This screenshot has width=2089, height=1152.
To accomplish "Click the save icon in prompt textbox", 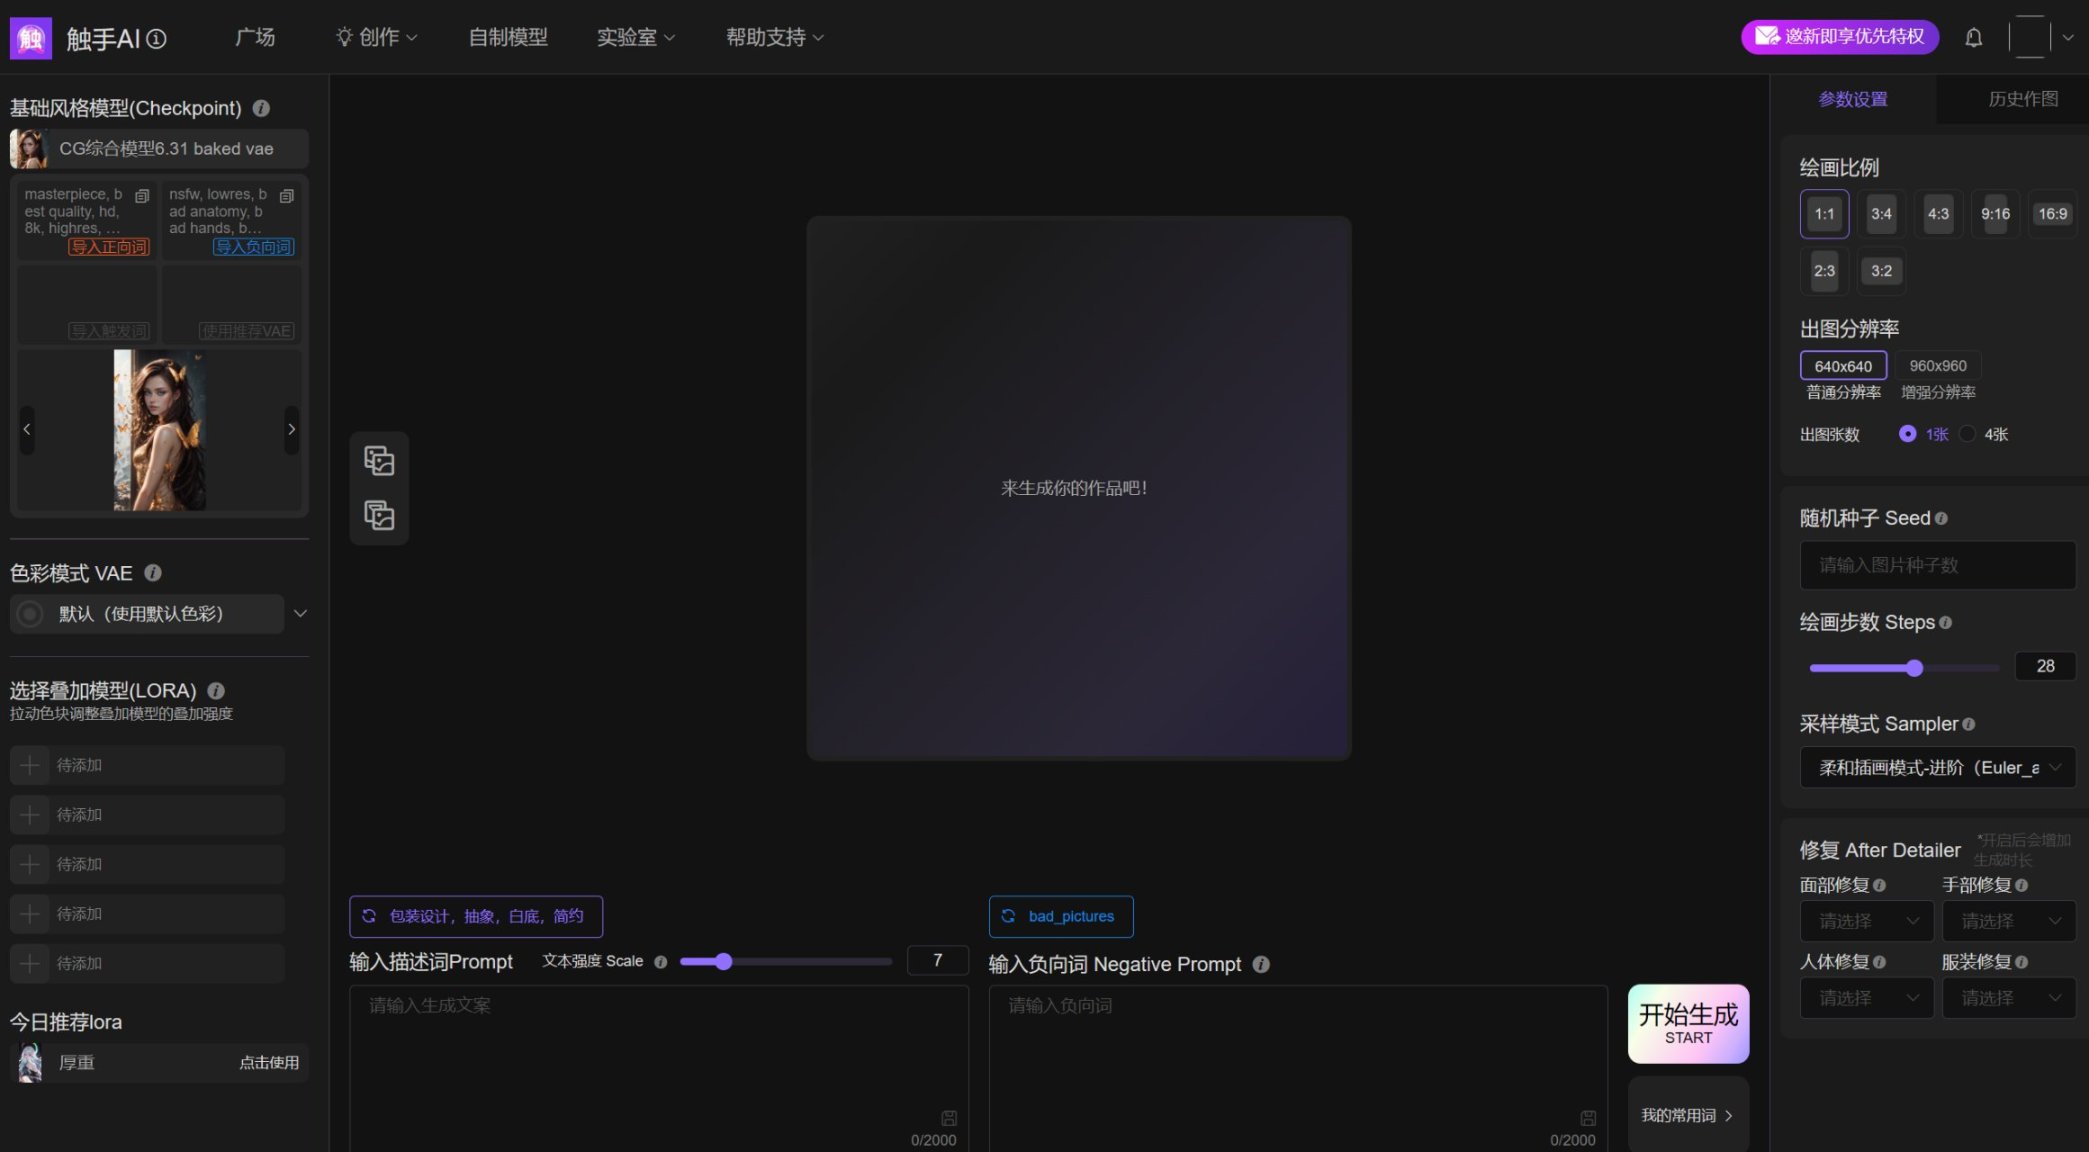I will pyautogui.click(x=948, y=1118).
